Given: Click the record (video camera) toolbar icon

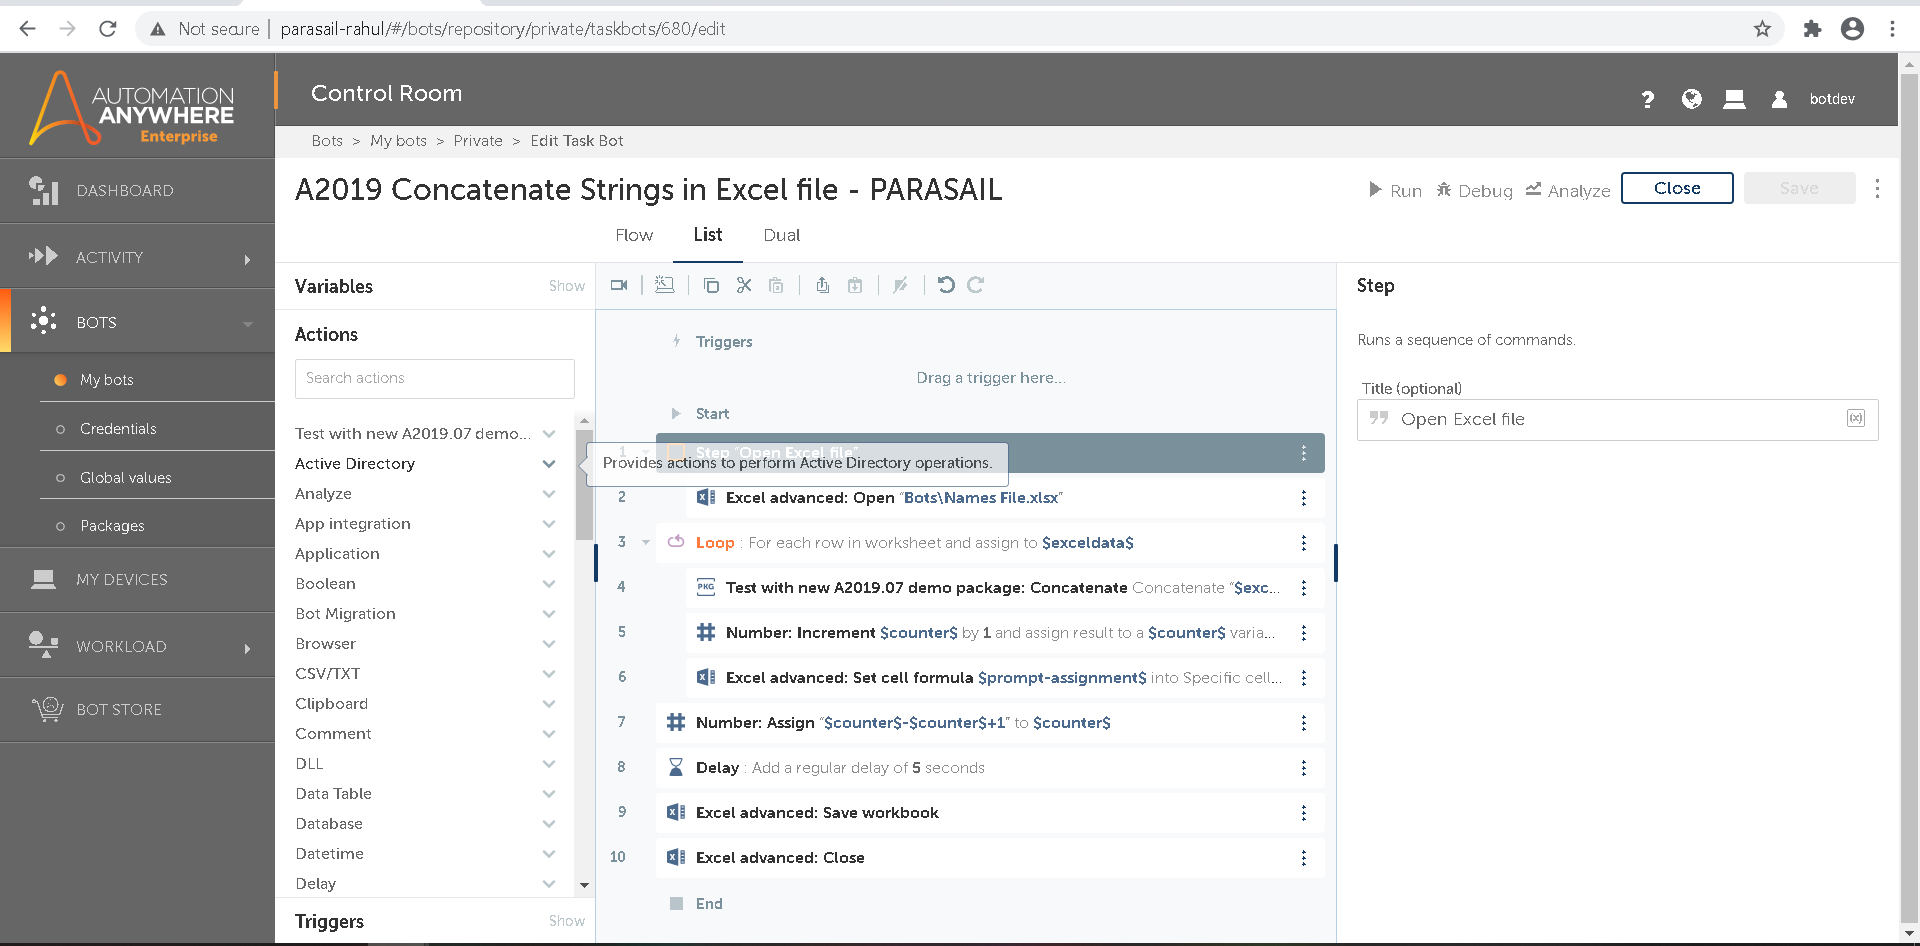Looking at the screenshot, I should point(619,286).
